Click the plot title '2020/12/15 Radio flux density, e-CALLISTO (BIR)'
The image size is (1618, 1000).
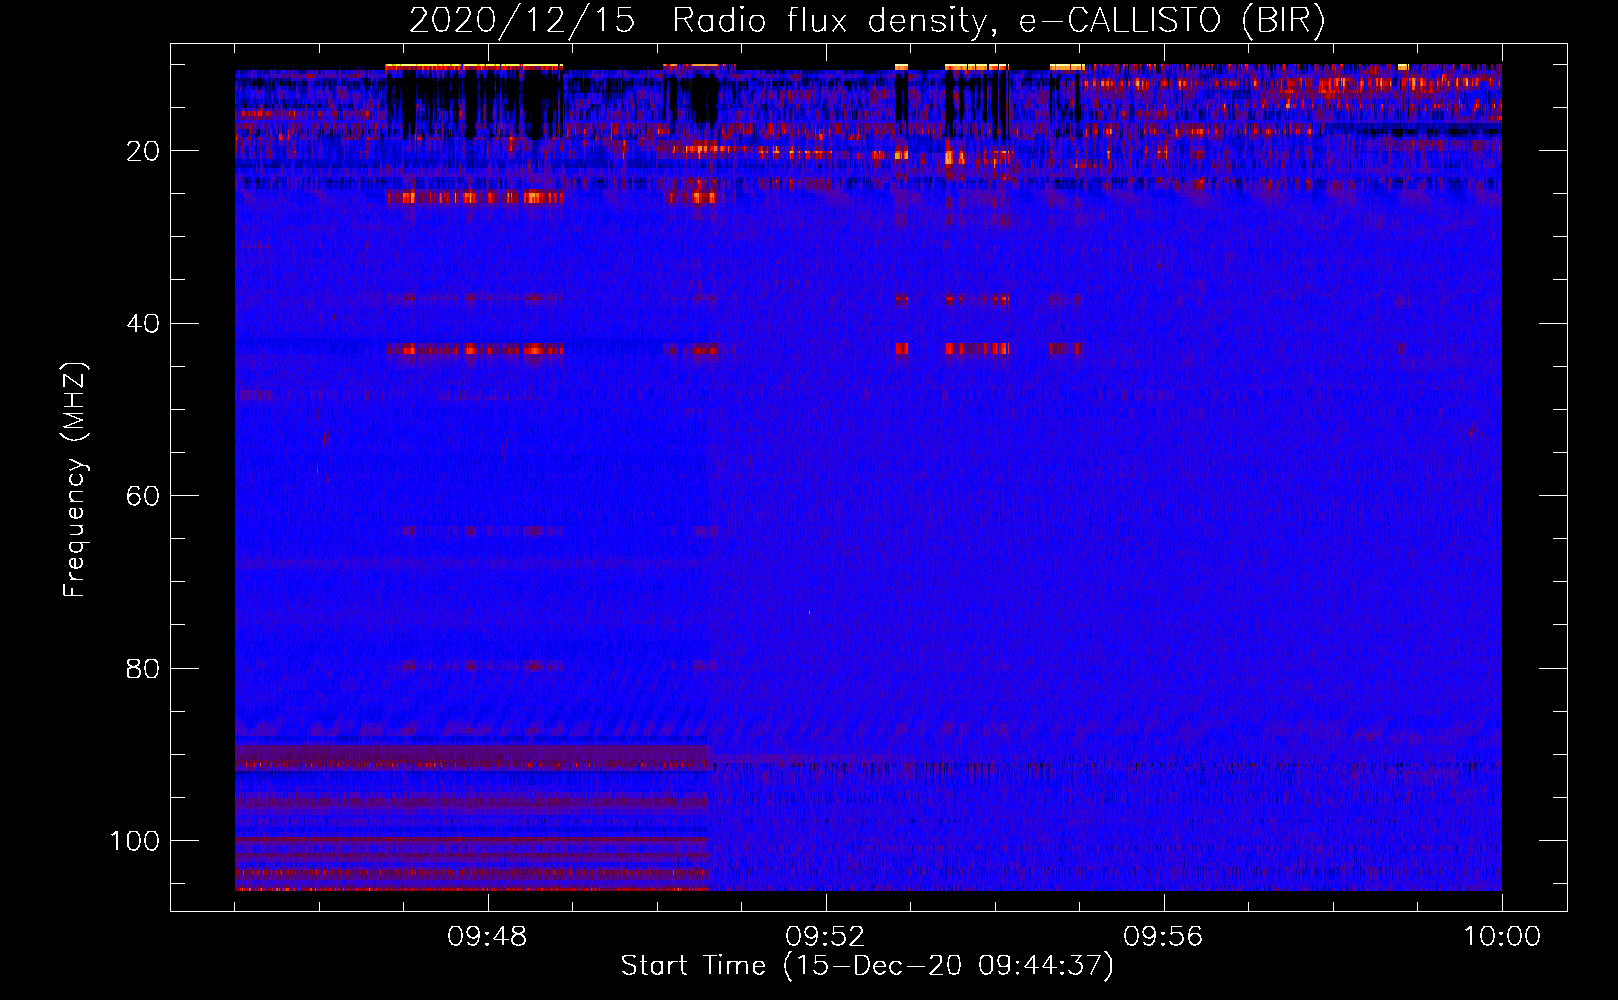click(x=867, y=22)
